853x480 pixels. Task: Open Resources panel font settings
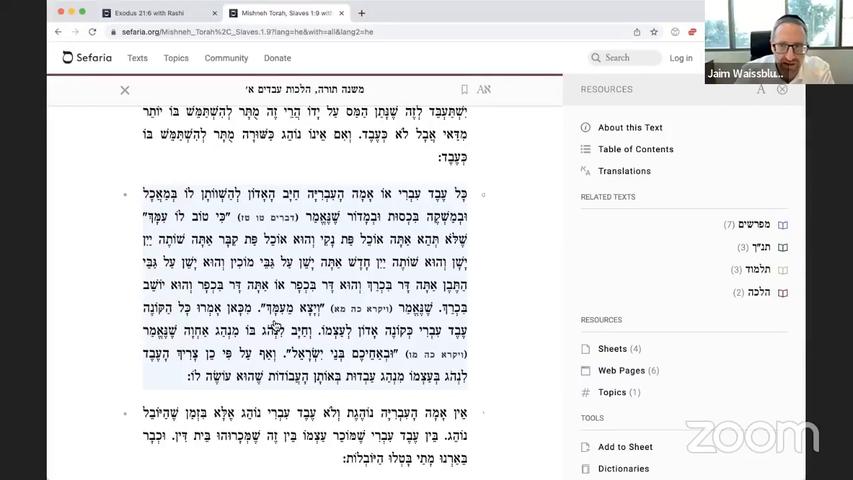(x=761, y=90)
